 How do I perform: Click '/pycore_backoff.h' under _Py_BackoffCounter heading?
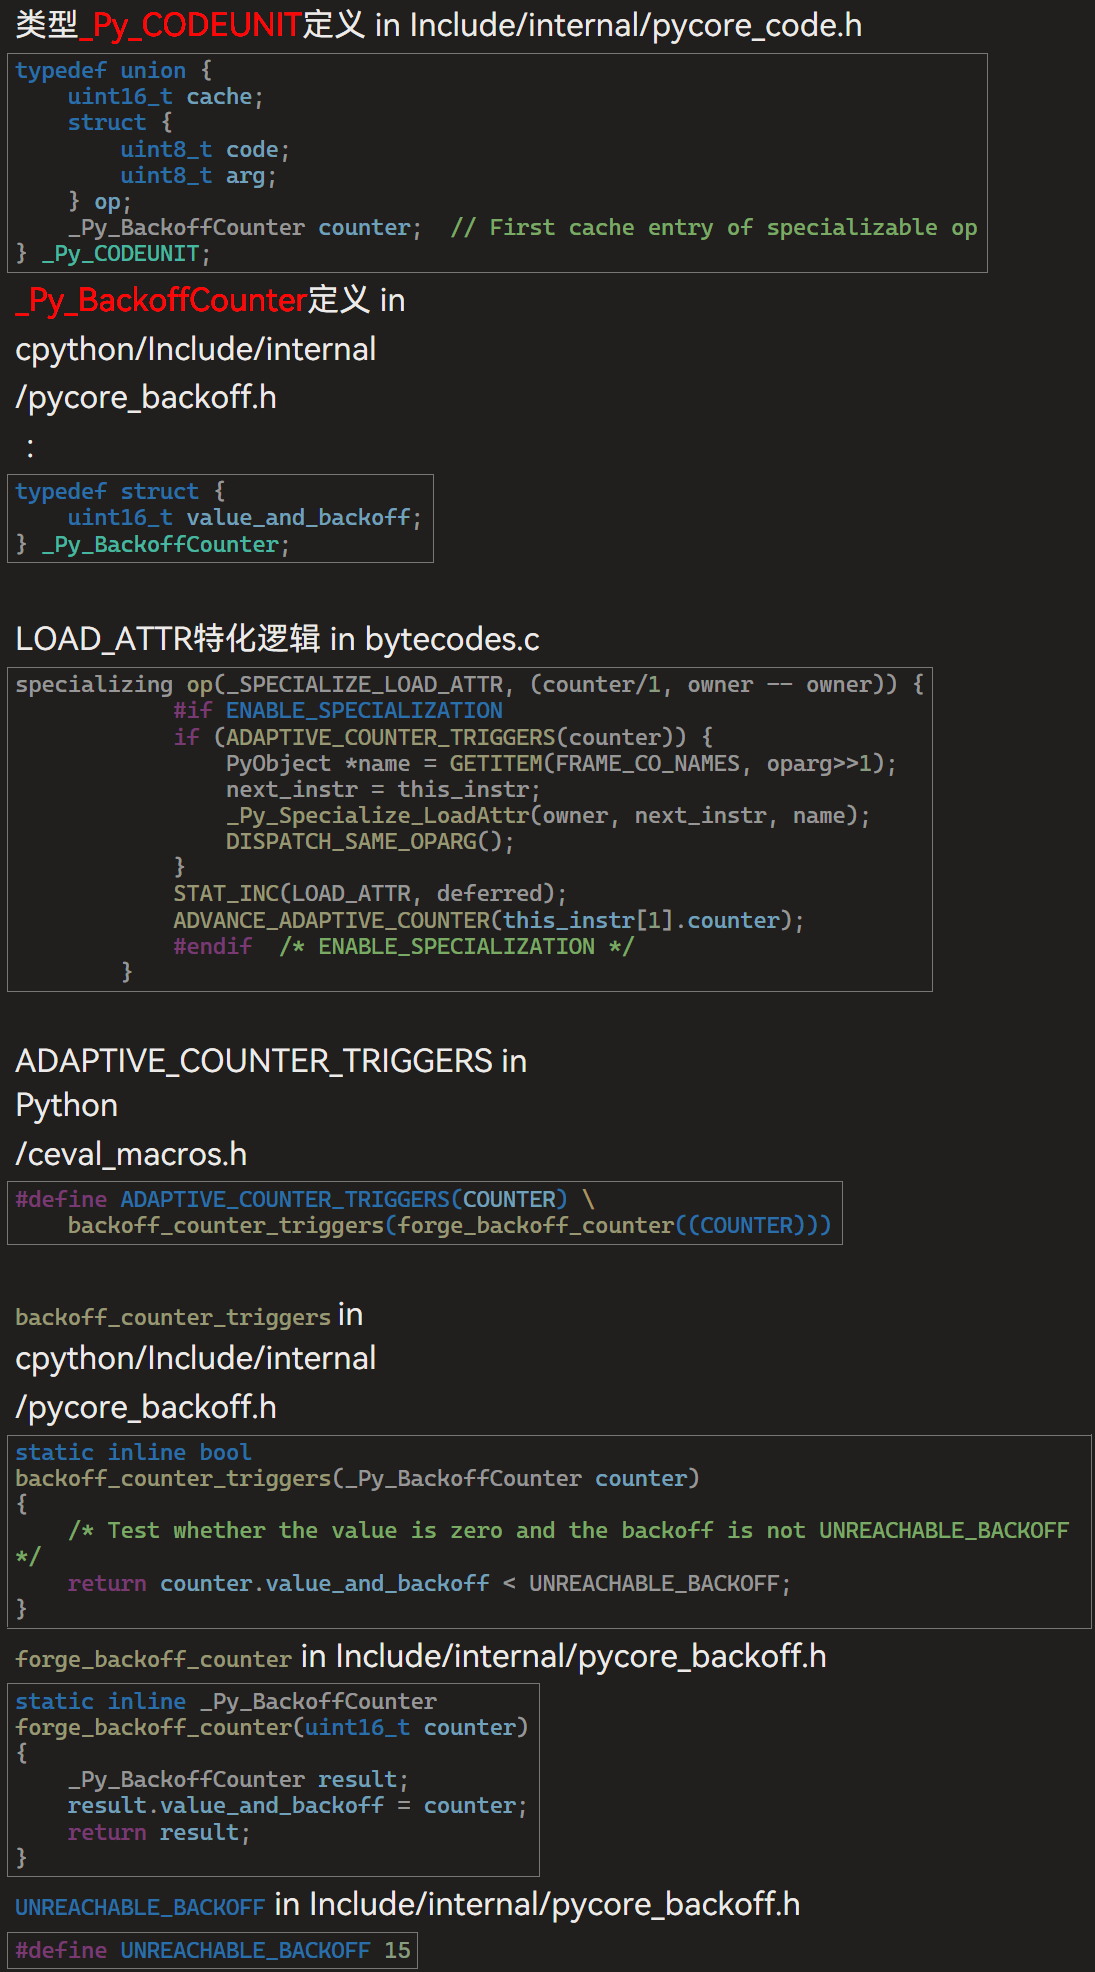tap(146, 397)
